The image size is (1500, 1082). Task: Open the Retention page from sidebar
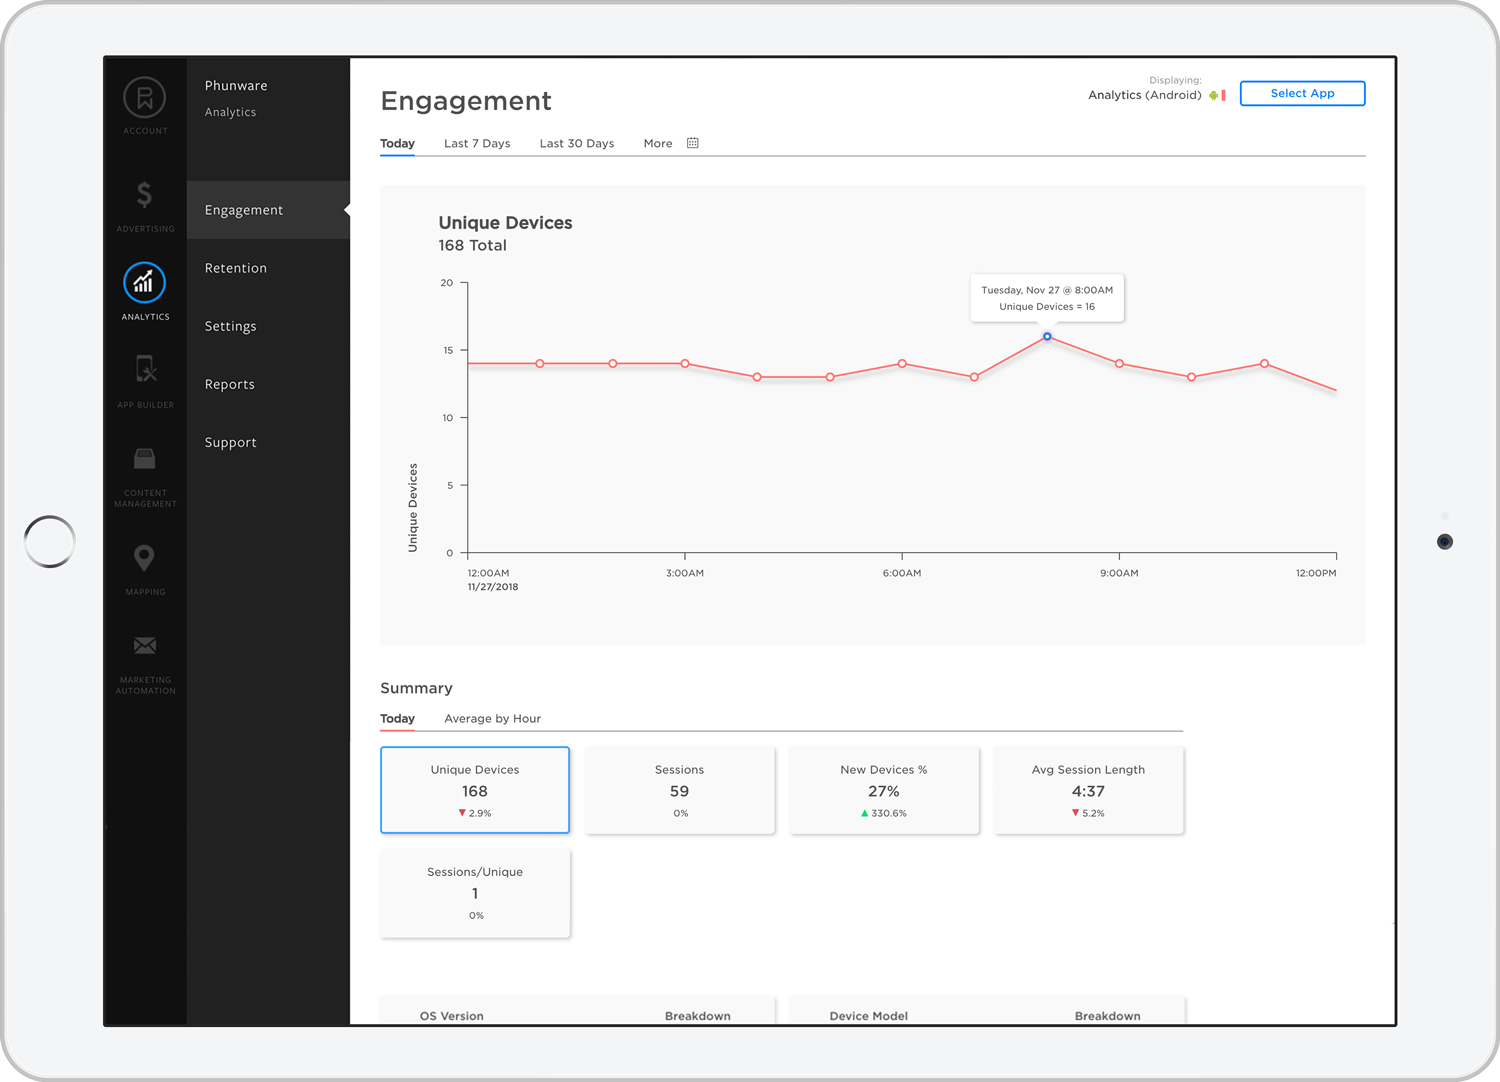236,268
